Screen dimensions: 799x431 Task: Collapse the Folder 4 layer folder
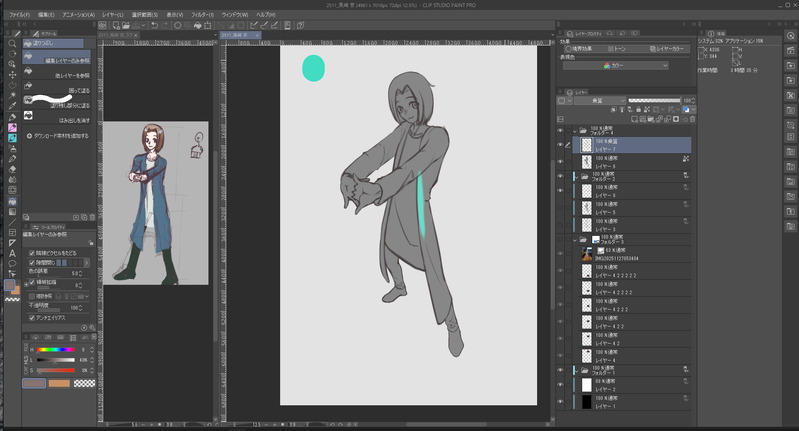575,130
